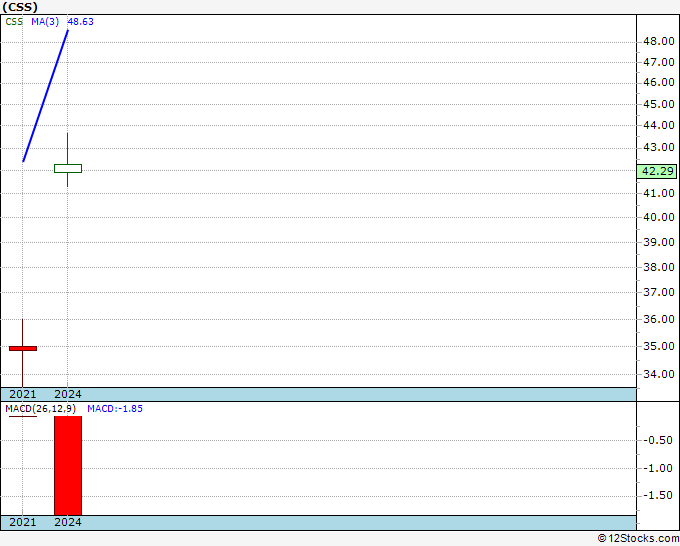Click the 45.00 price axis label
The height and width of the screenshot is (546, 680).
pyautogui.click(x=659, y=104)
